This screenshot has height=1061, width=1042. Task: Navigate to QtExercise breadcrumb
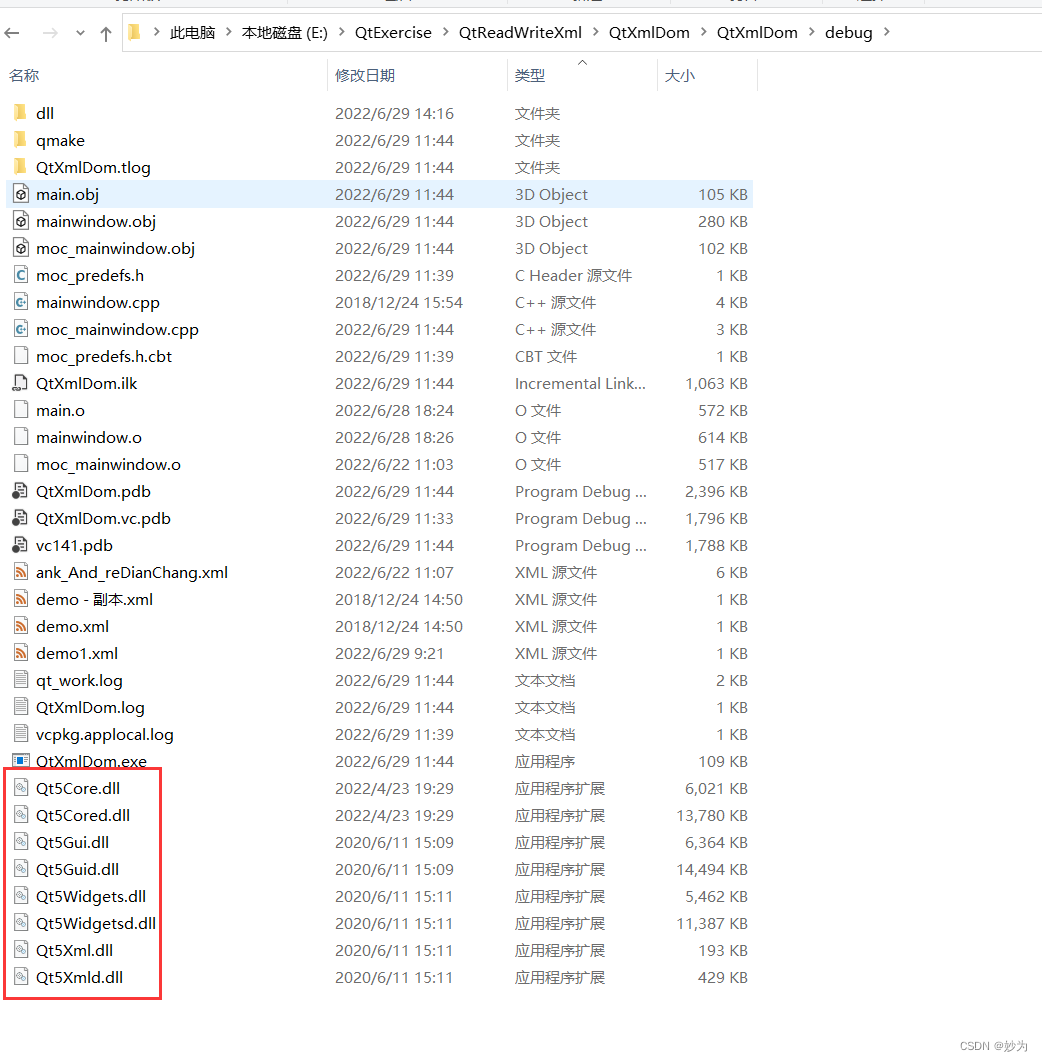click(393, 32)
